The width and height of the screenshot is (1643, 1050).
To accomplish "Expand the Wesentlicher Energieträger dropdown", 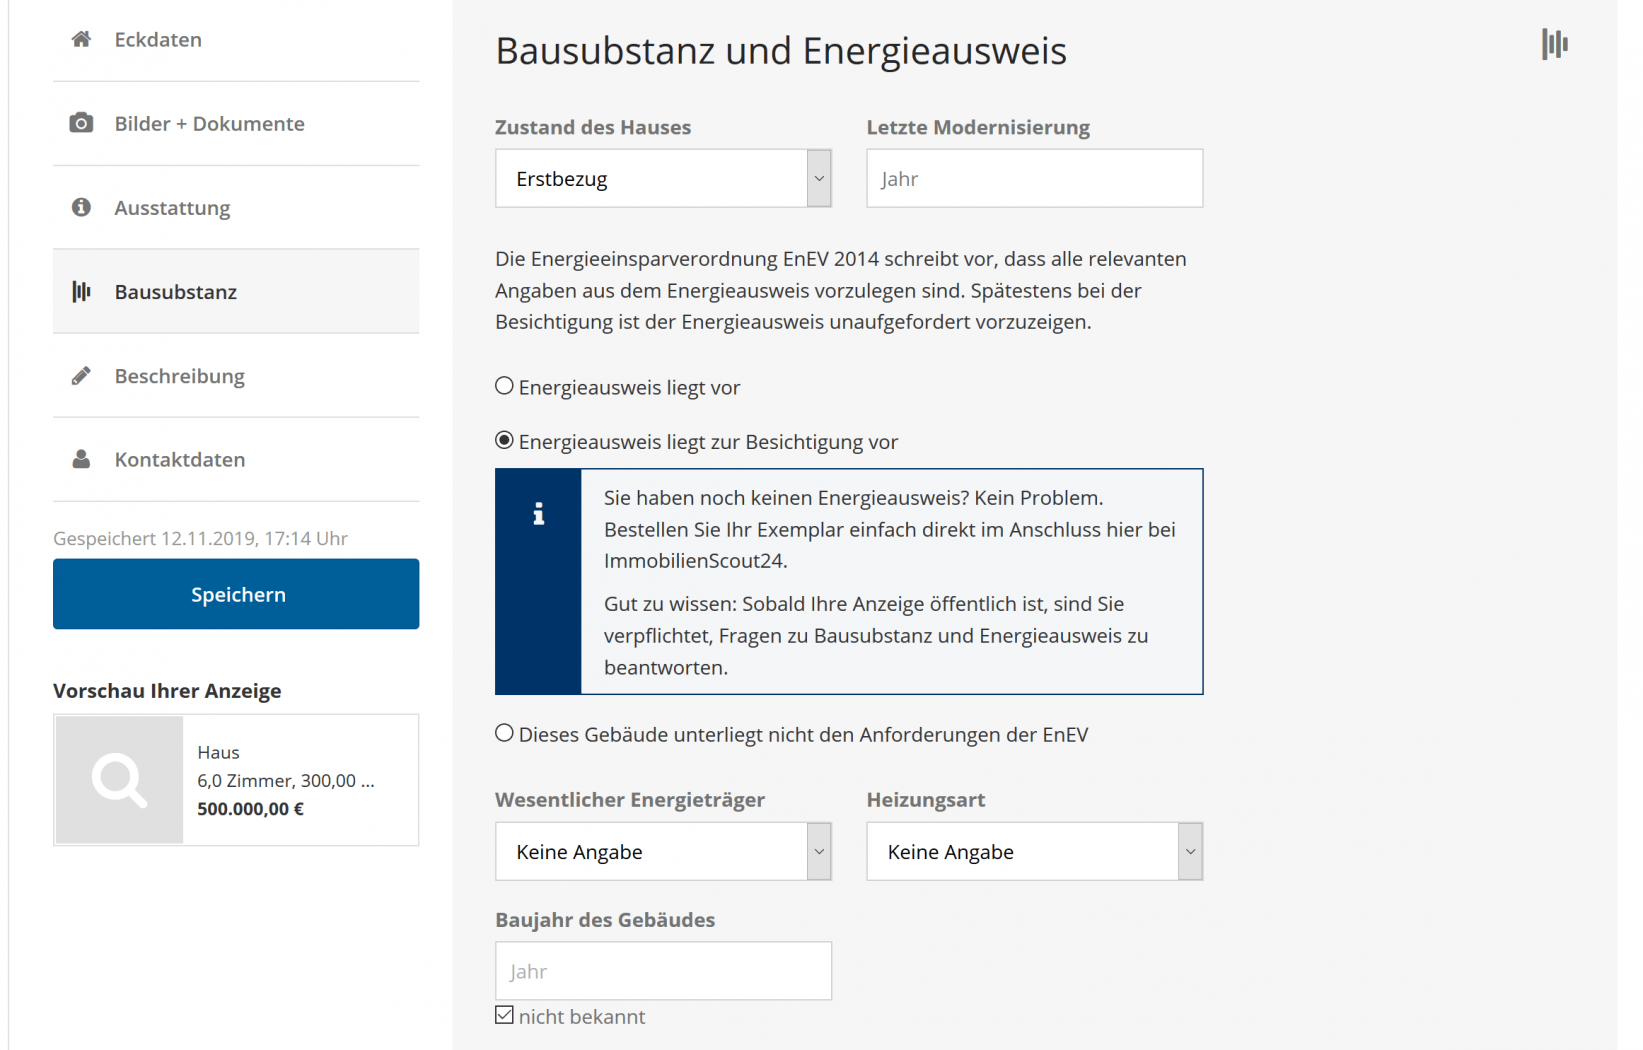I will pyautogui.click(x=663, y=851).
